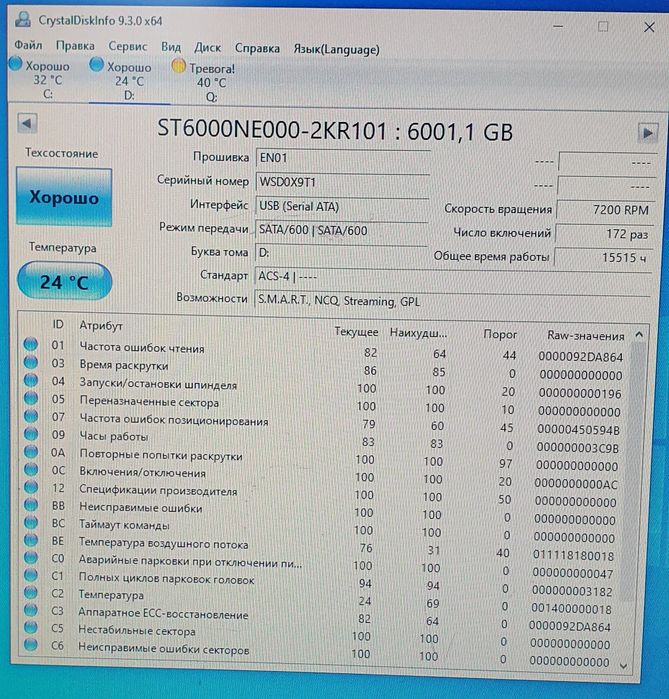This screenshot has height=699, width=669.
Task: Click the yellow warning icon for drive Q:
Action: coord(178,66)
